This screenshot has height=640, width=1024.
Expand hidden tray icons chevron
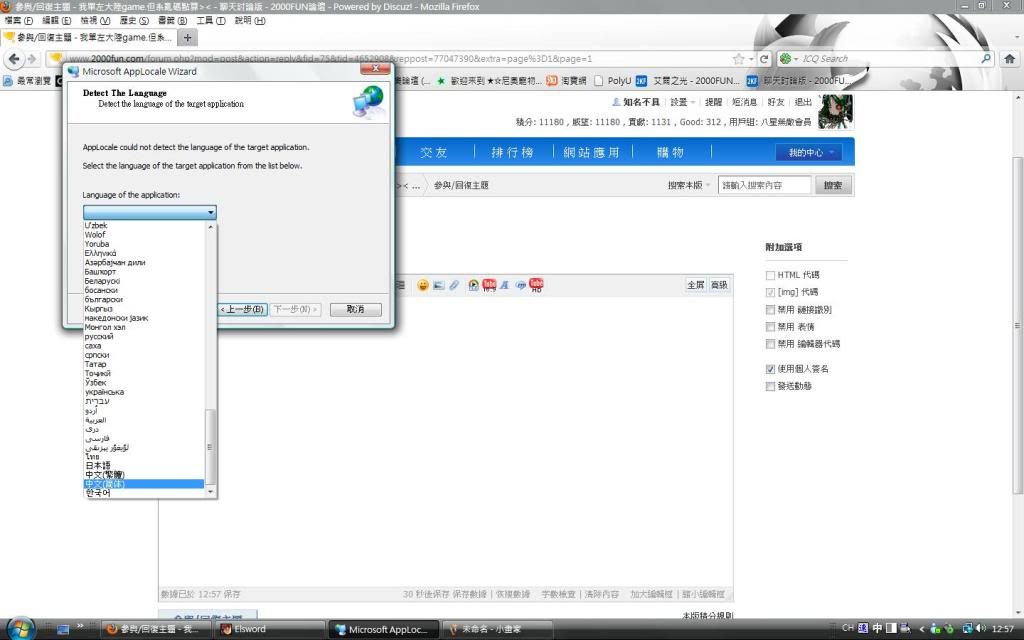pyautogui.click(x=922, y=628)
